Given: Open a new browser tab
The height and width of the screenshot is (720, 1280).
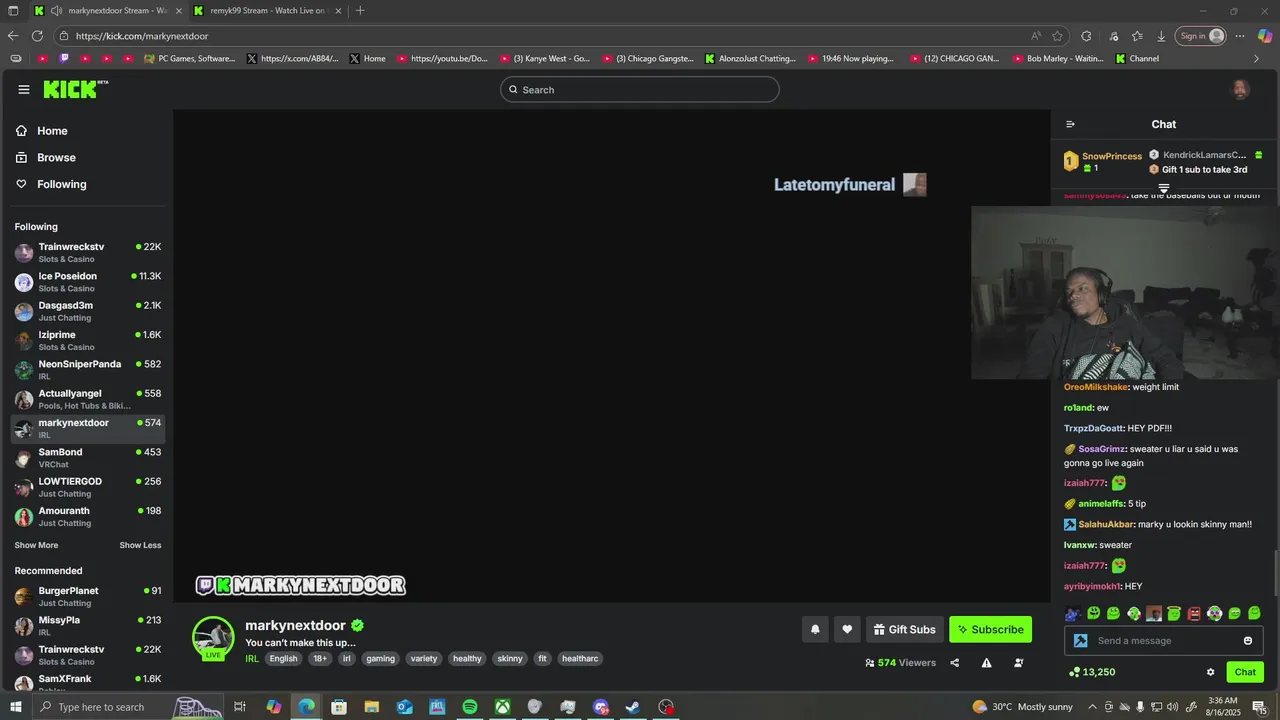Looking at the screenshot, I should pyautogui.click(x=360, y=11).
